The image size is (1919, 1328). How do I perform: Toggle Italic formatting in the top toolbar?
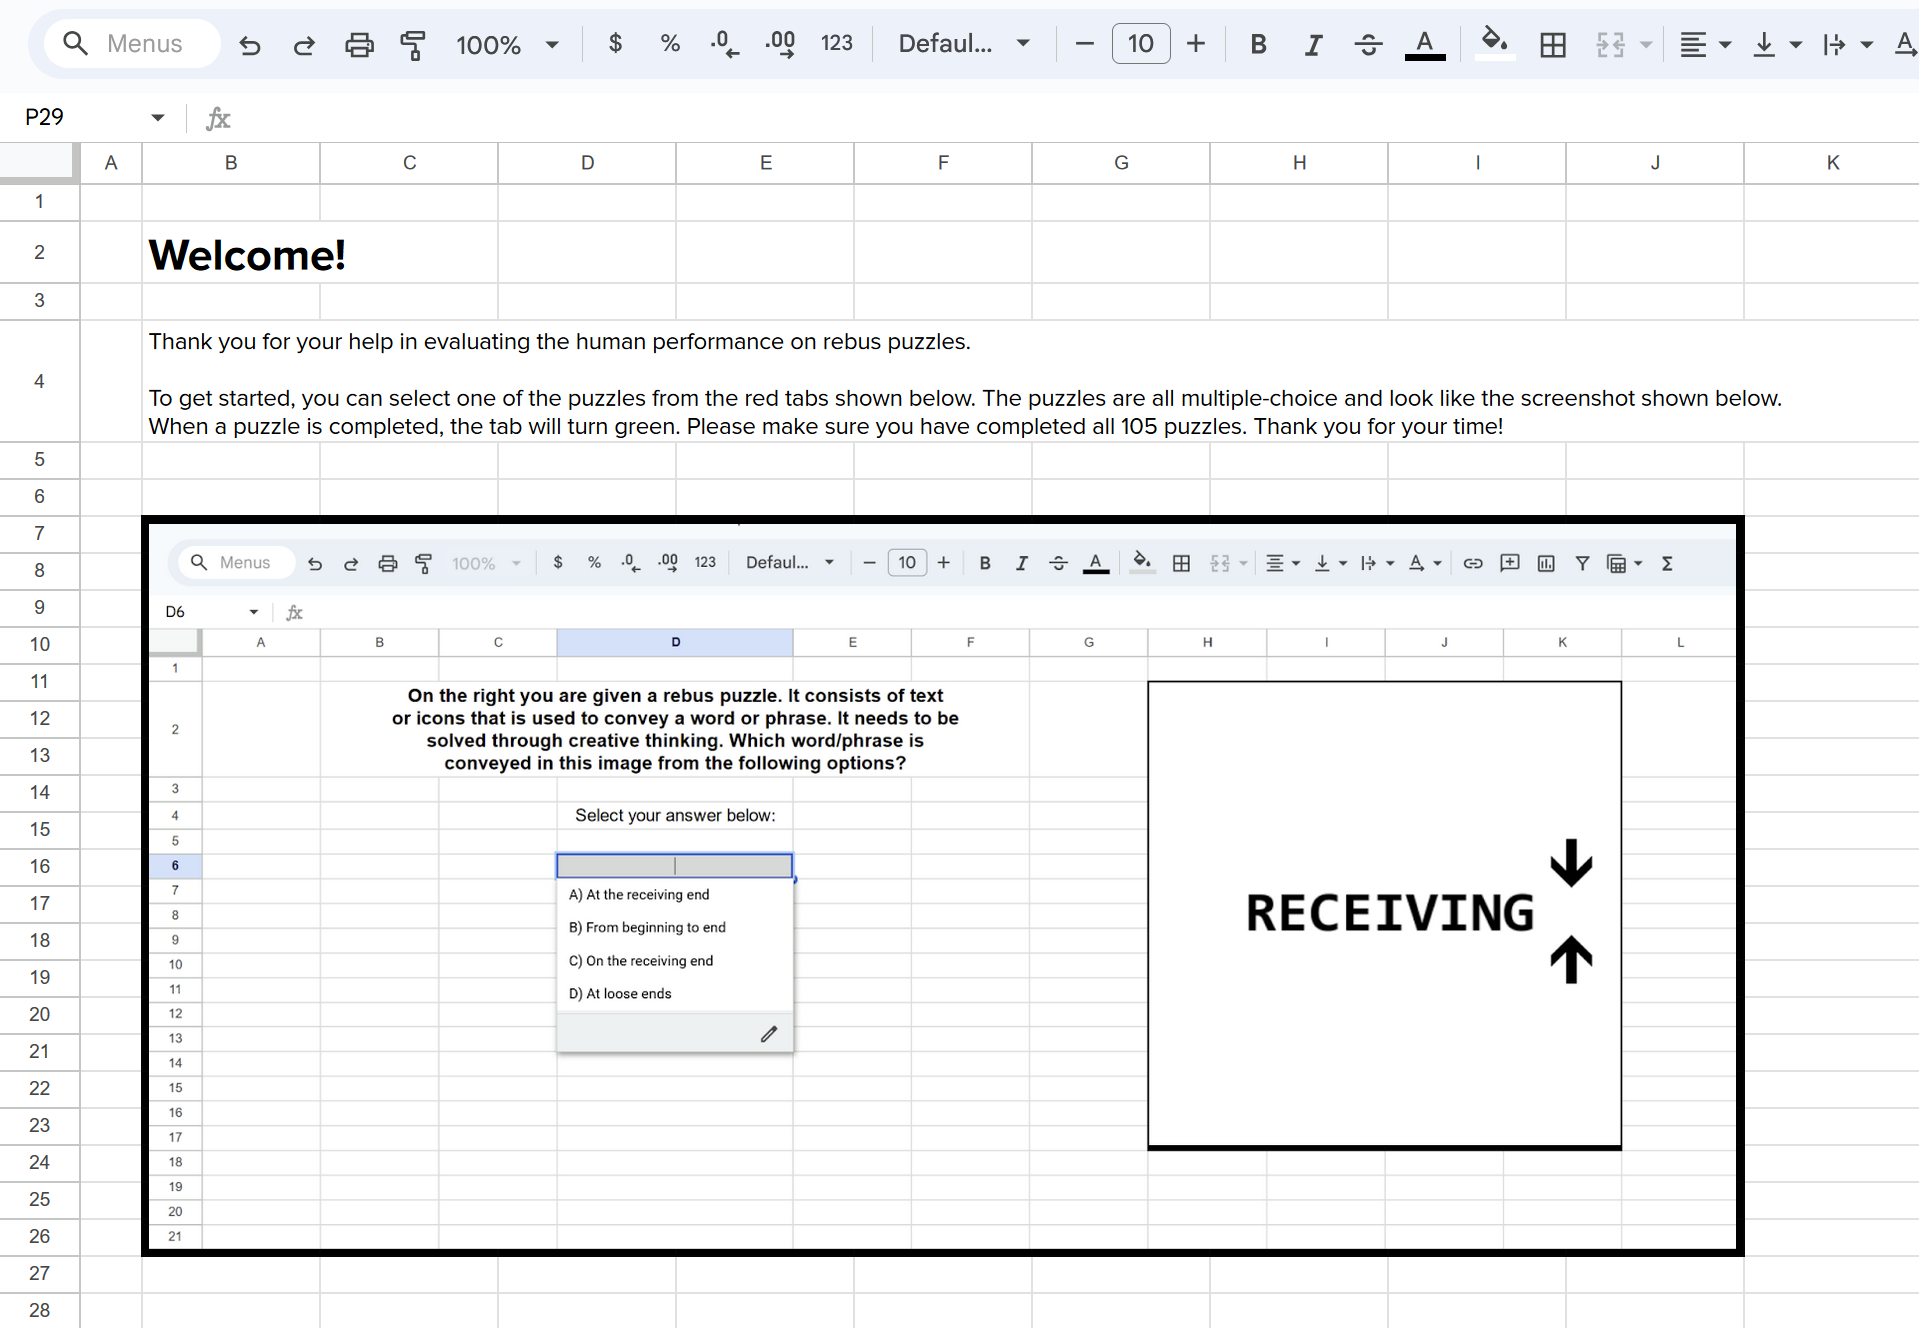[x=1313, y=44]
